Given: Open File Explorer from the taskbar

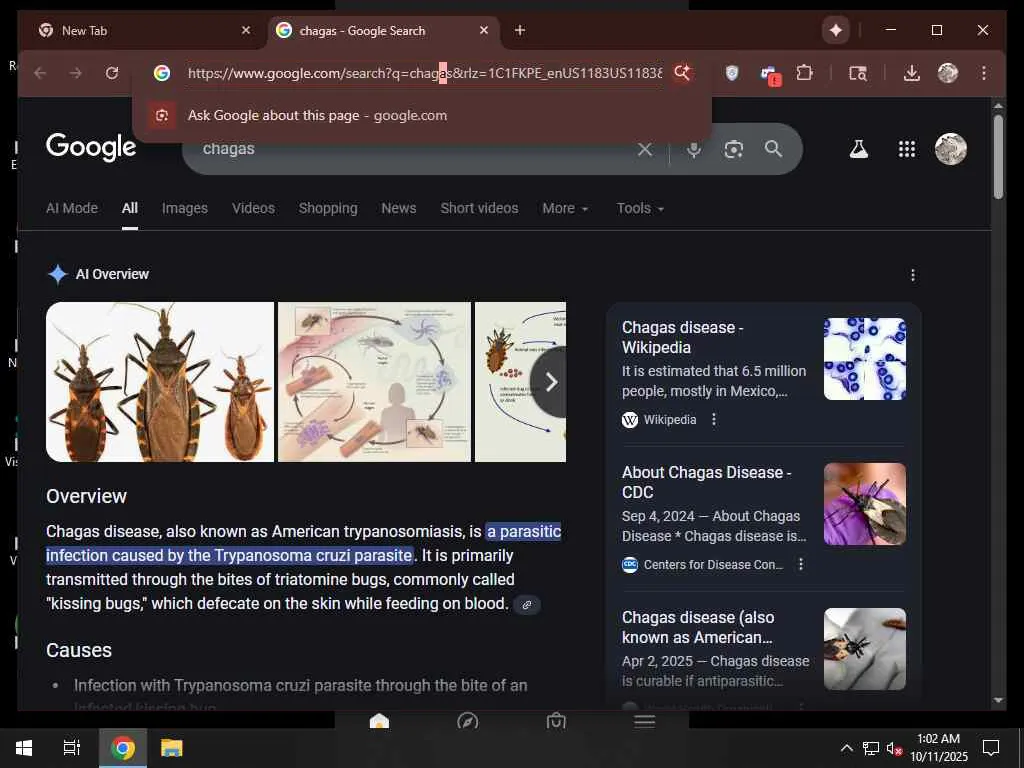Looking at the screenshot, I should point(172,748).
